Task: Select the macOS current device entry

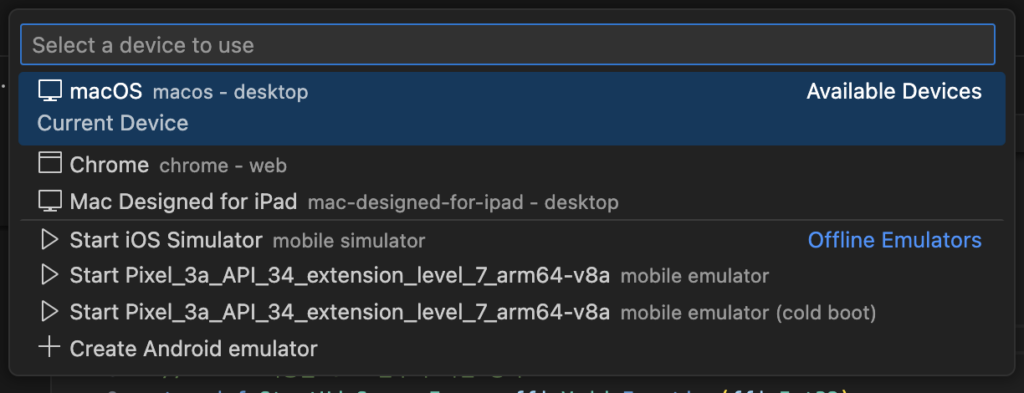Action: click(x=511, y=108)
